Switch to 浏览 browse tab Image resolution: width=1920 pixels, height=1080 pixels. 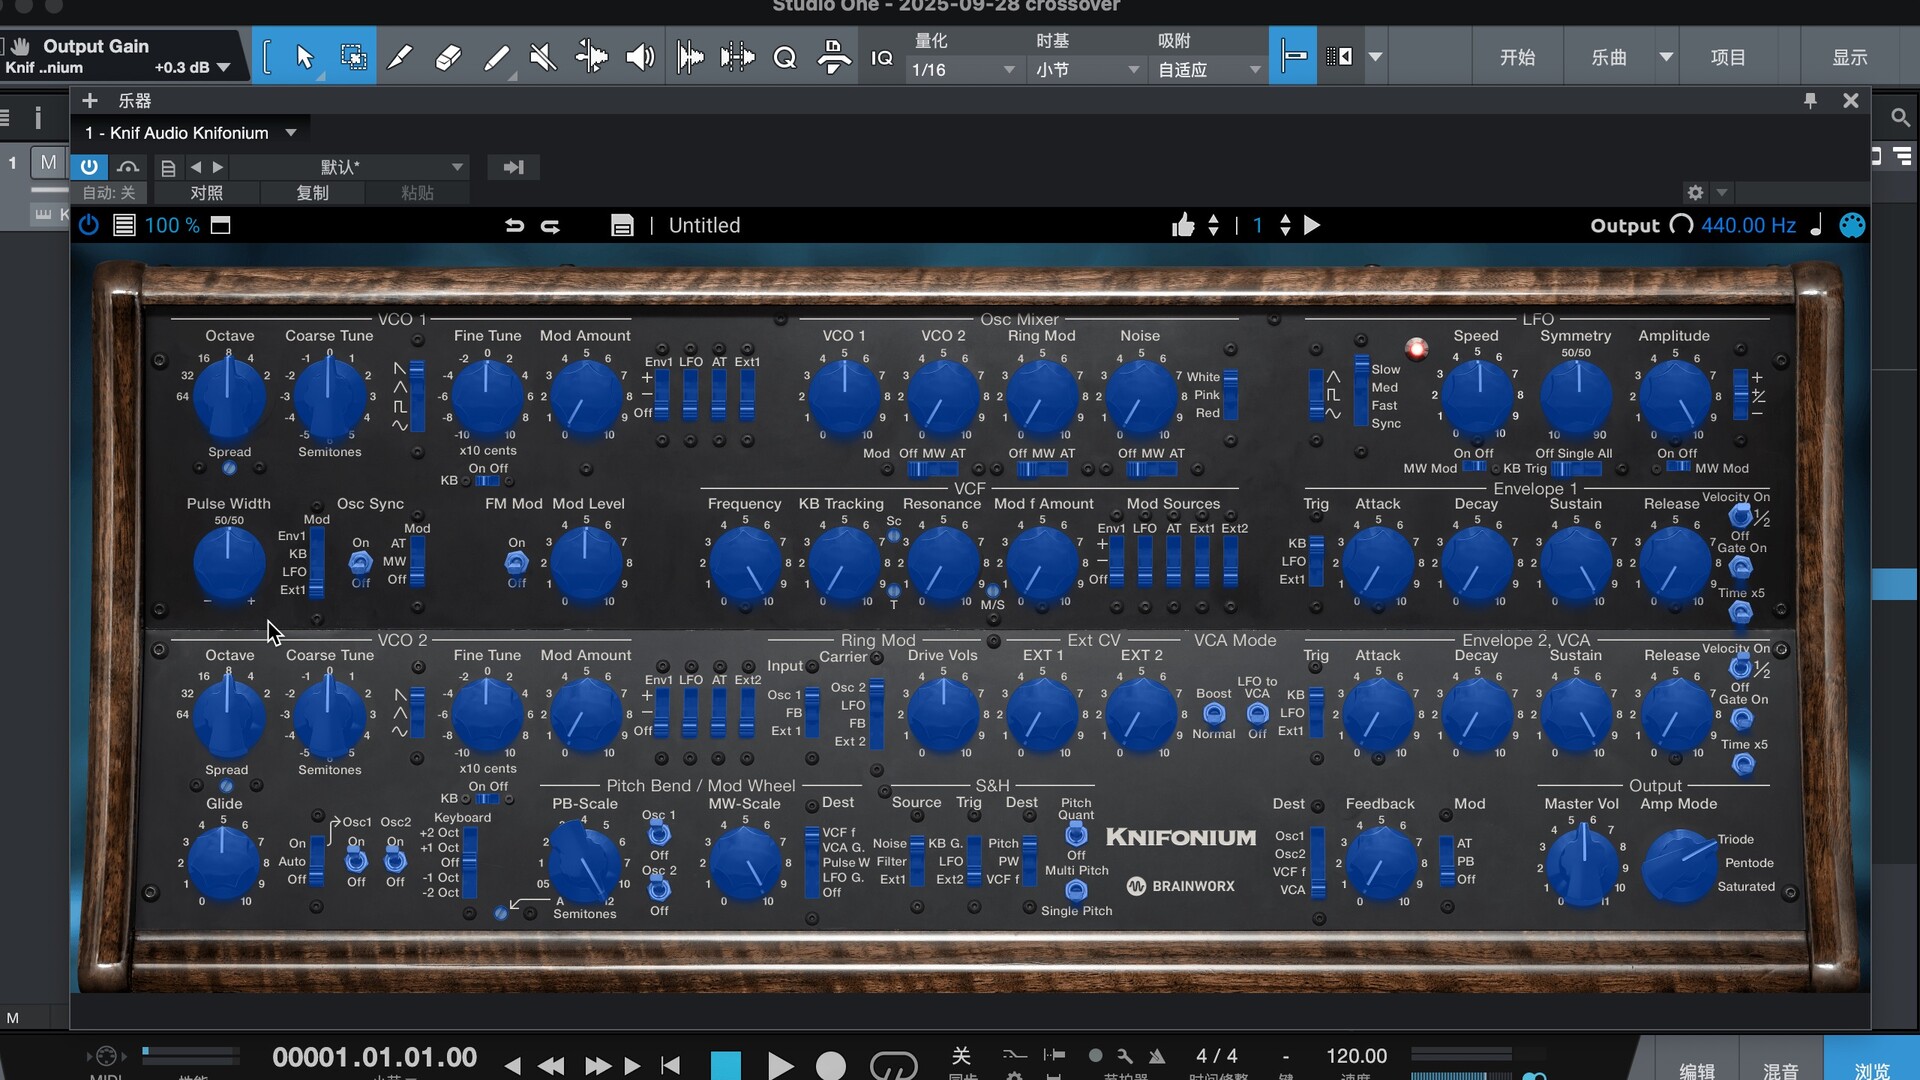click(1871, 1070)
